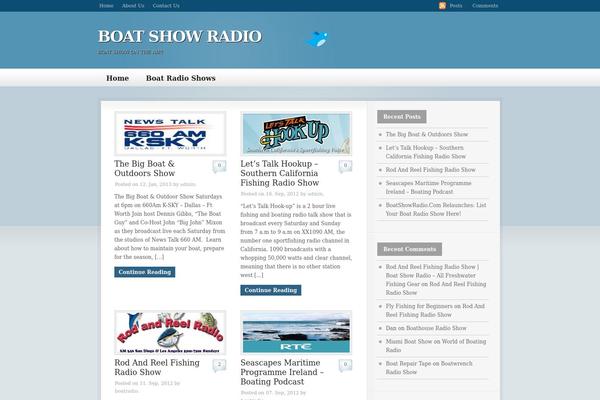The image size is (600, 400).
Task: Click the orange RSS feed icon
Action: [x=442, y=5]
